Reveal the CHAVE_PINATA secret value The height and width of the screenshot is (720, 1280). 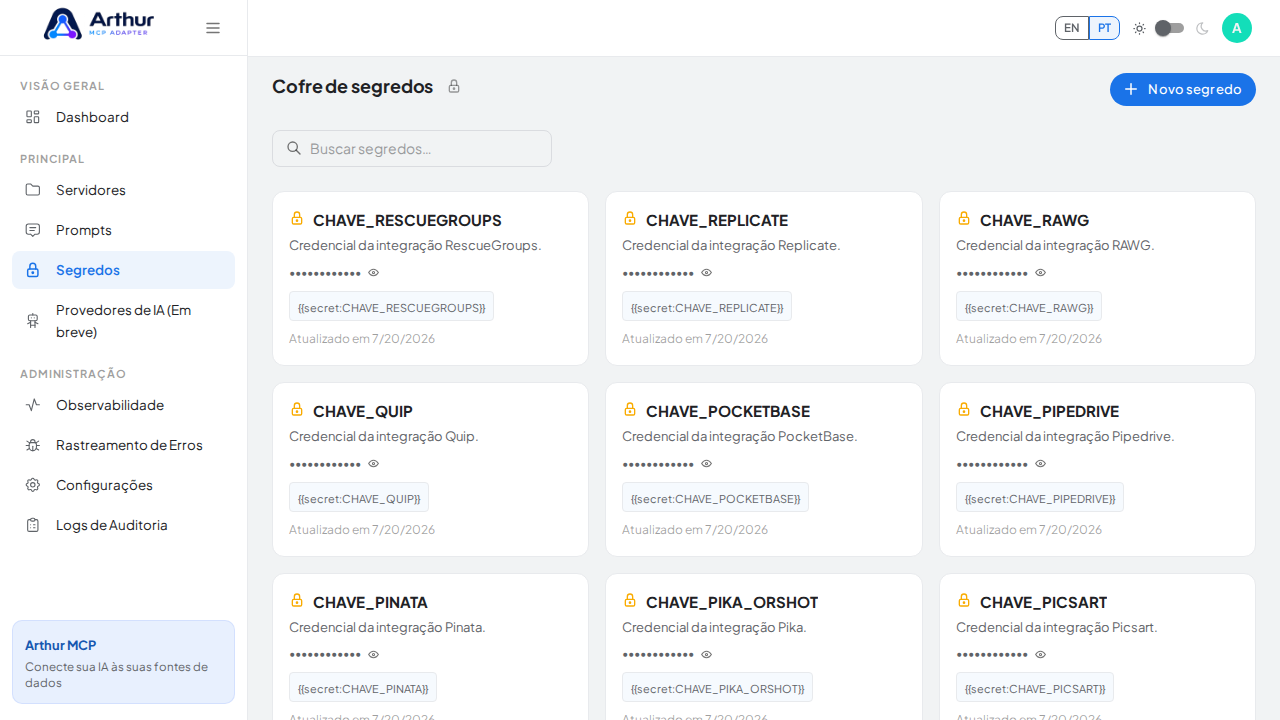click(x=374, y=655)
